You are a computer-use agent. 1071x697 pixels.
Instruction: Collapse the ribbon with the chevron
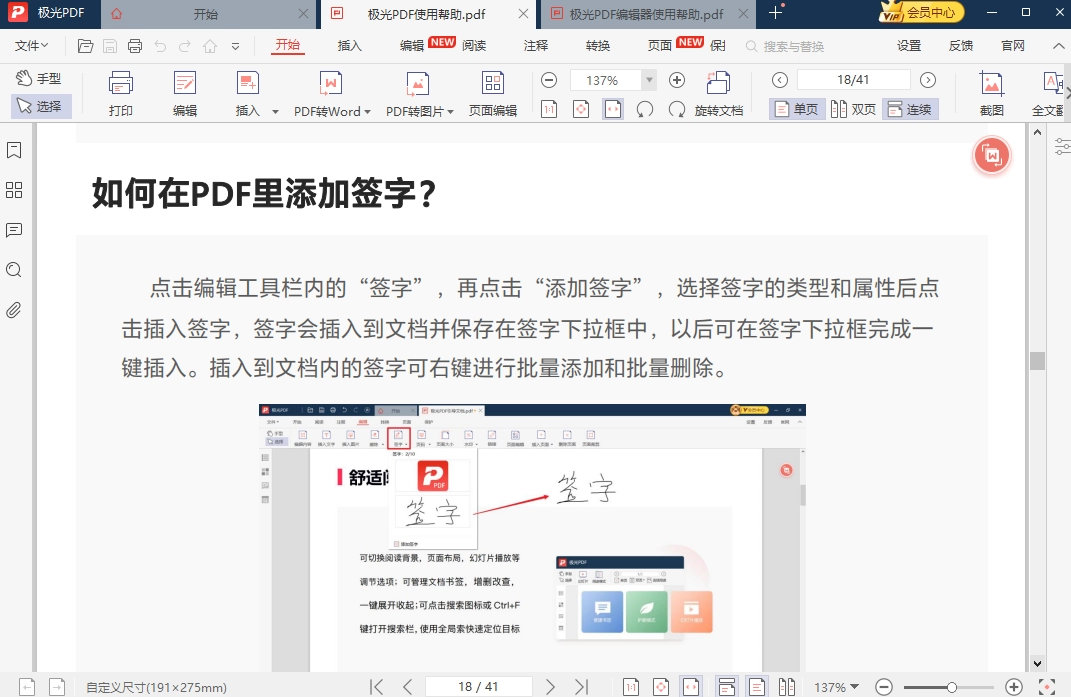[1058, 46]
